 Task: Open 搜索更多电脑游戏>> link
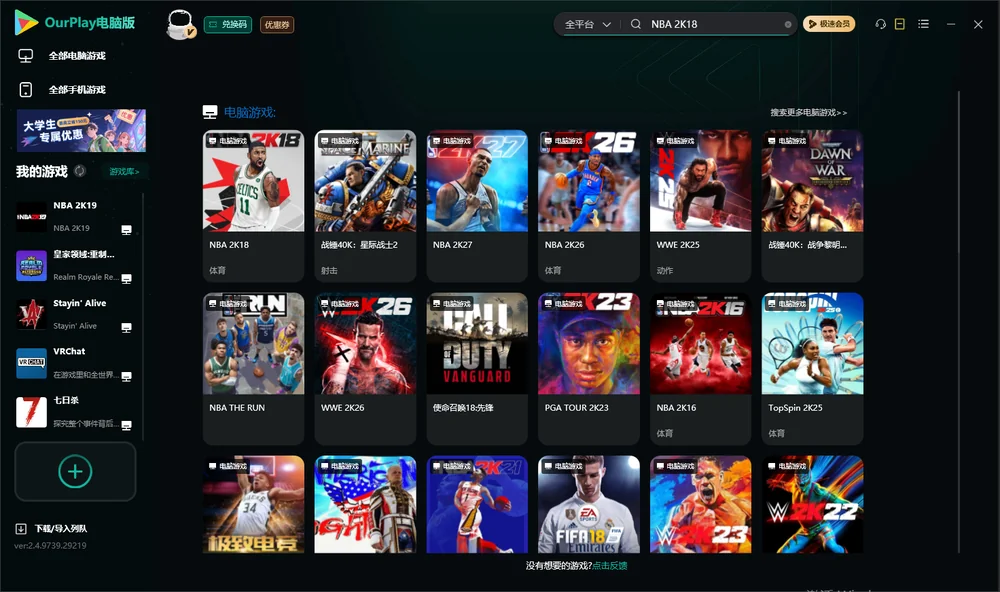point(808,113)
